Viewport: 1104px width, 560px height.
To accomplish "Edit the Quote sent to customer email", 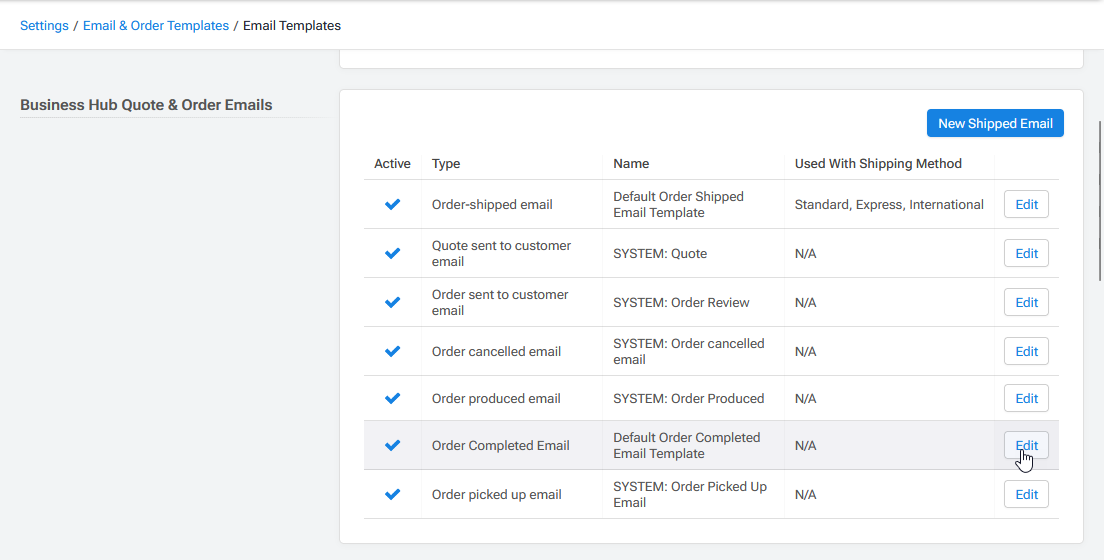I will click(x=1026, y=254).
